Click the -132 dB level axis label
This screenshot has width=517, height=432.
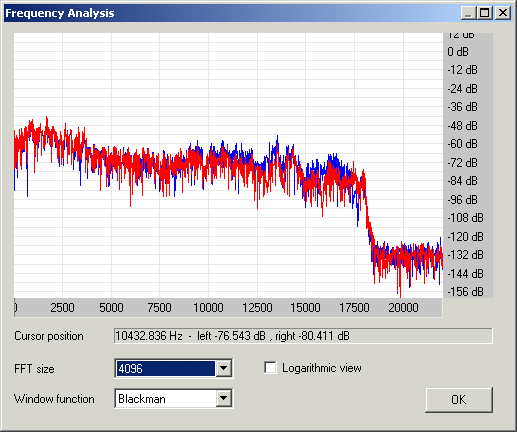(x=465, y=255)
